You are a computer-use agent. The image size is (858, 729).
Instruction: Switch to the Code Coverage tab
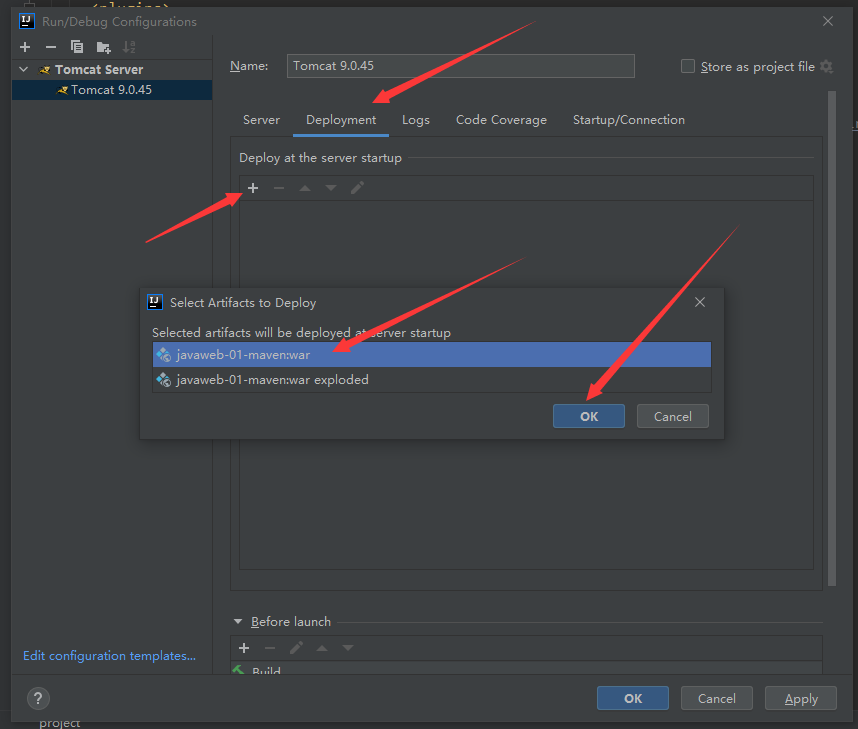[x=501, y=120]
